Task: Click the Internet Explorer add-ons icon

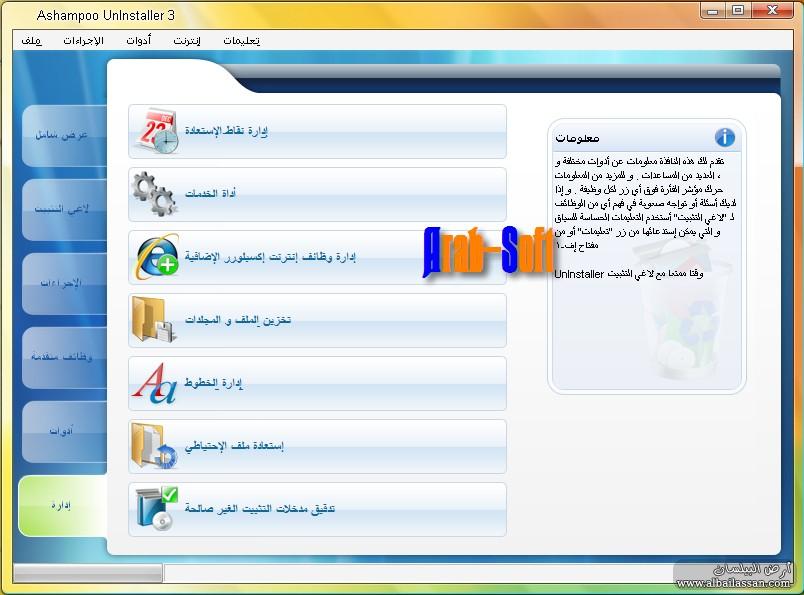Action: coord(157,256)
